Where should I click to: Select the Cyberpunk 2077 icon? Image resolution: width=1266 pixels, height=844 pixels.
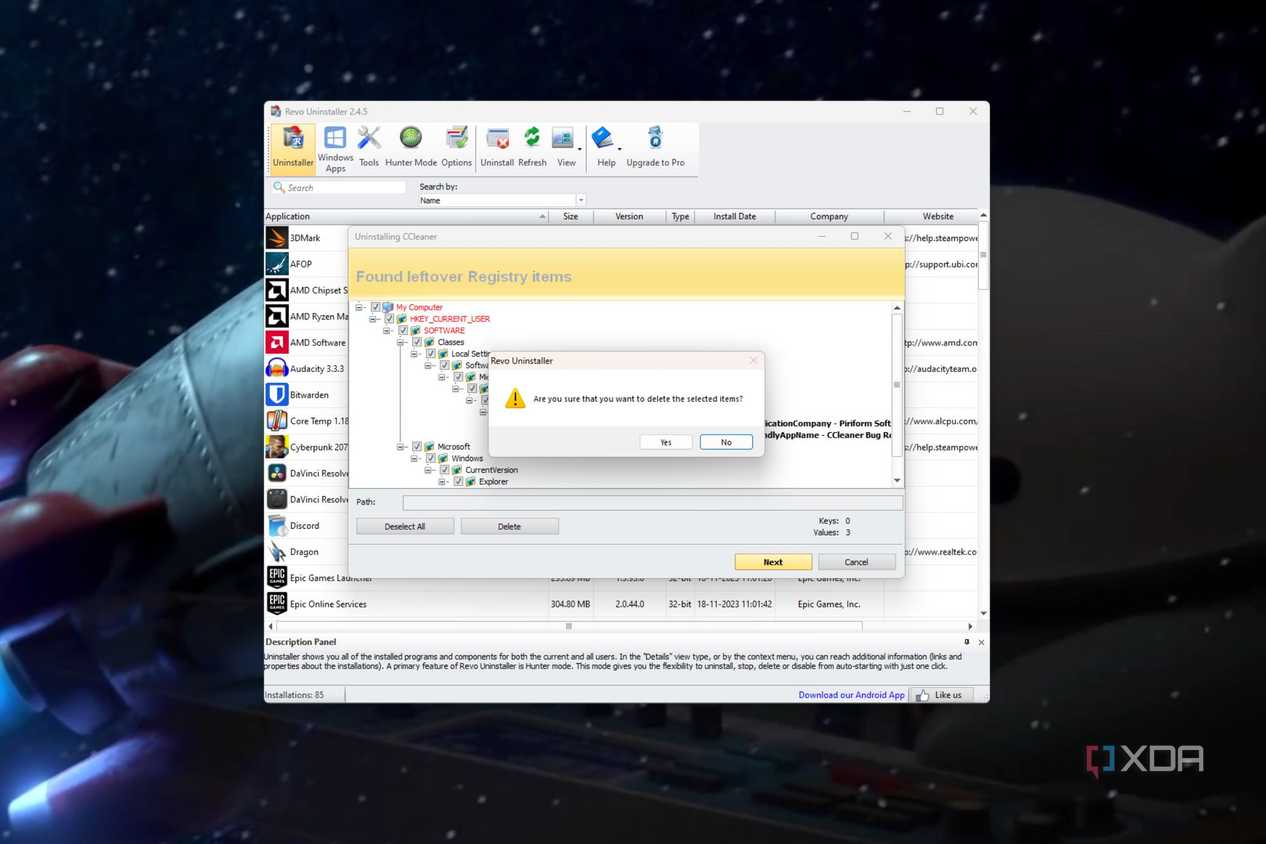(277, 447)
